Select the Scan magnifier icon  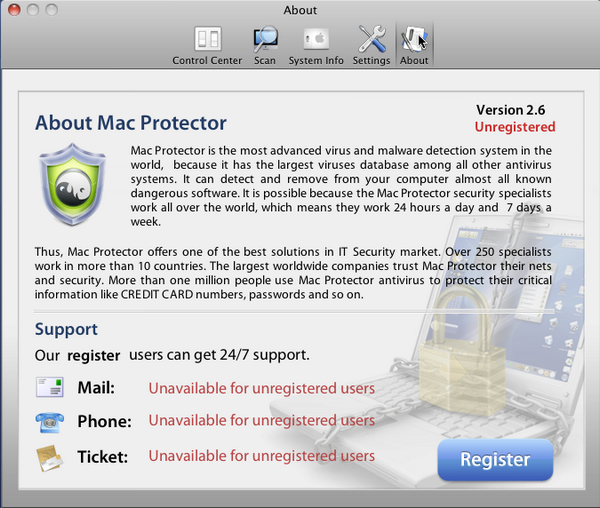coord(265,39)
